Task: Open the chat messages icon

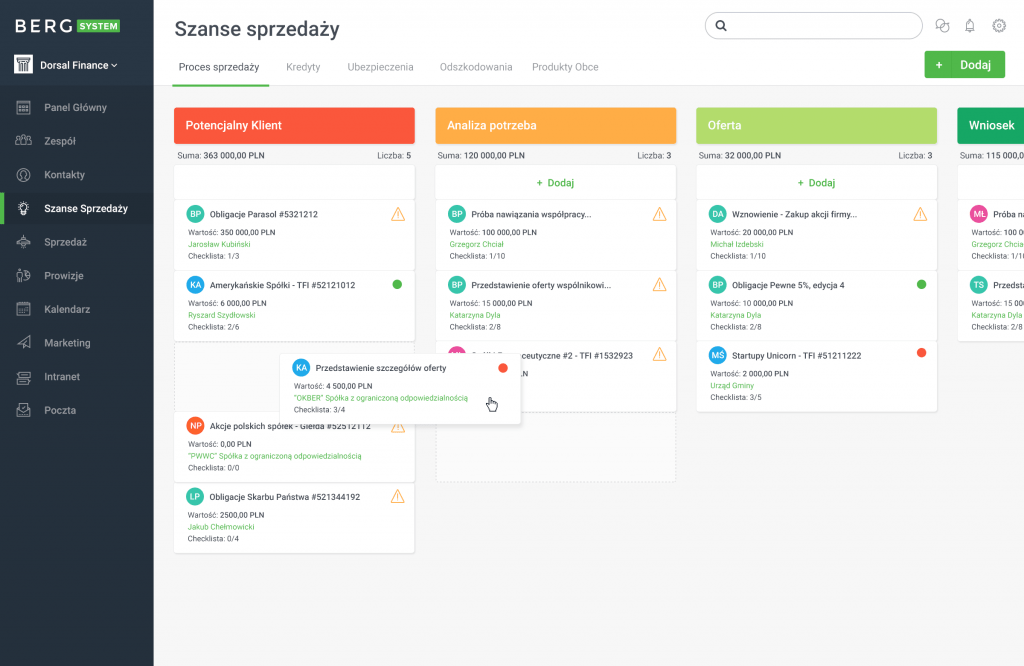Action: click(942, 25)
